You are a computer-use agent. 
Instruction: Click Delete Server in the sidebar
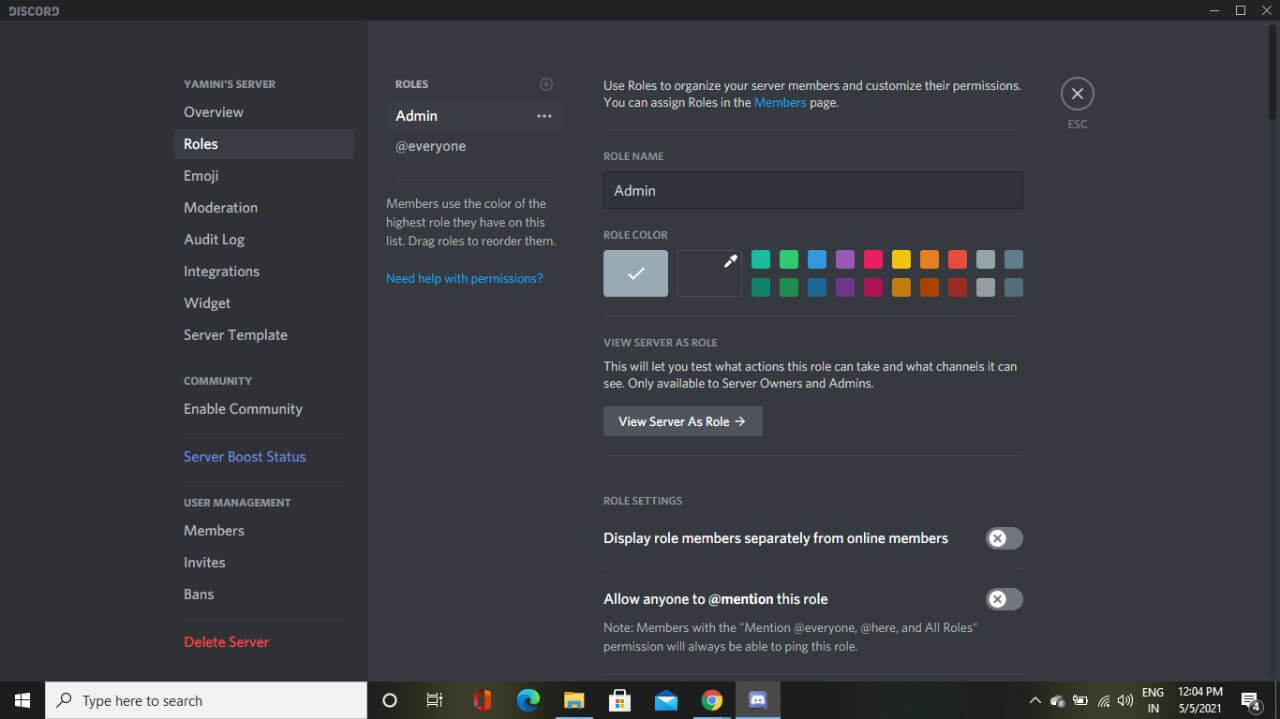pos(226,641)
